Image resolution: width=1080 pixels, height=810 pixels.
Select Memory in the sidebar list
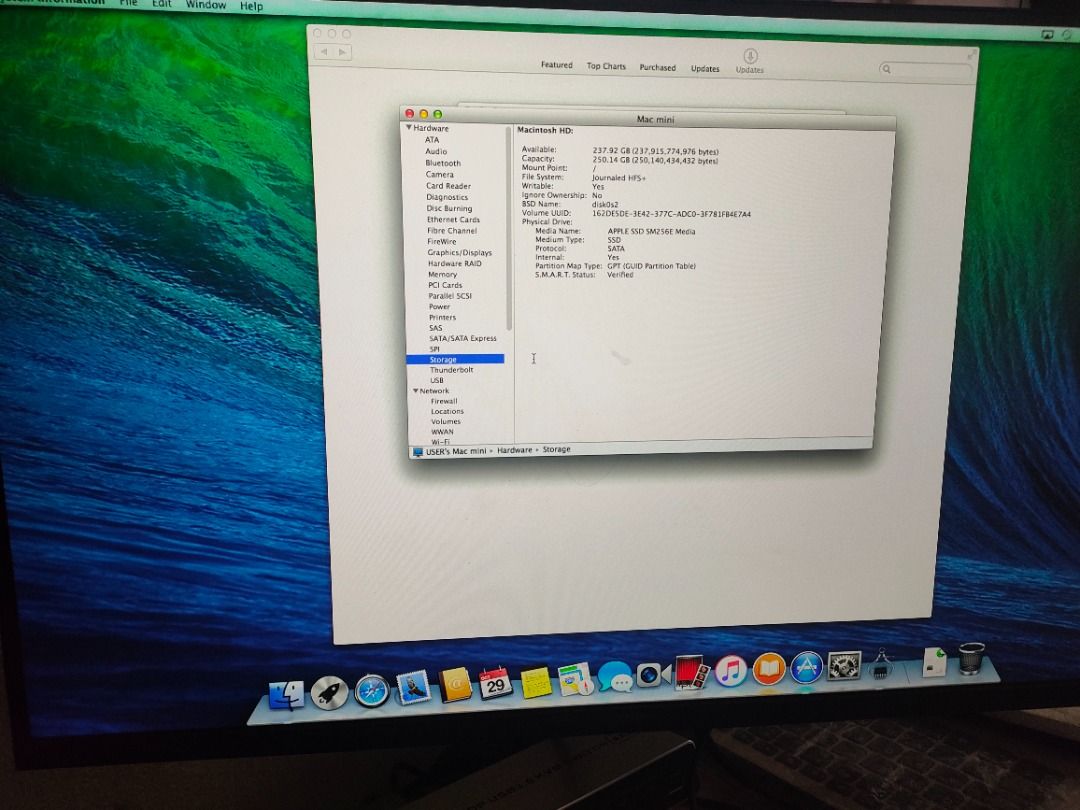point(442,275)
